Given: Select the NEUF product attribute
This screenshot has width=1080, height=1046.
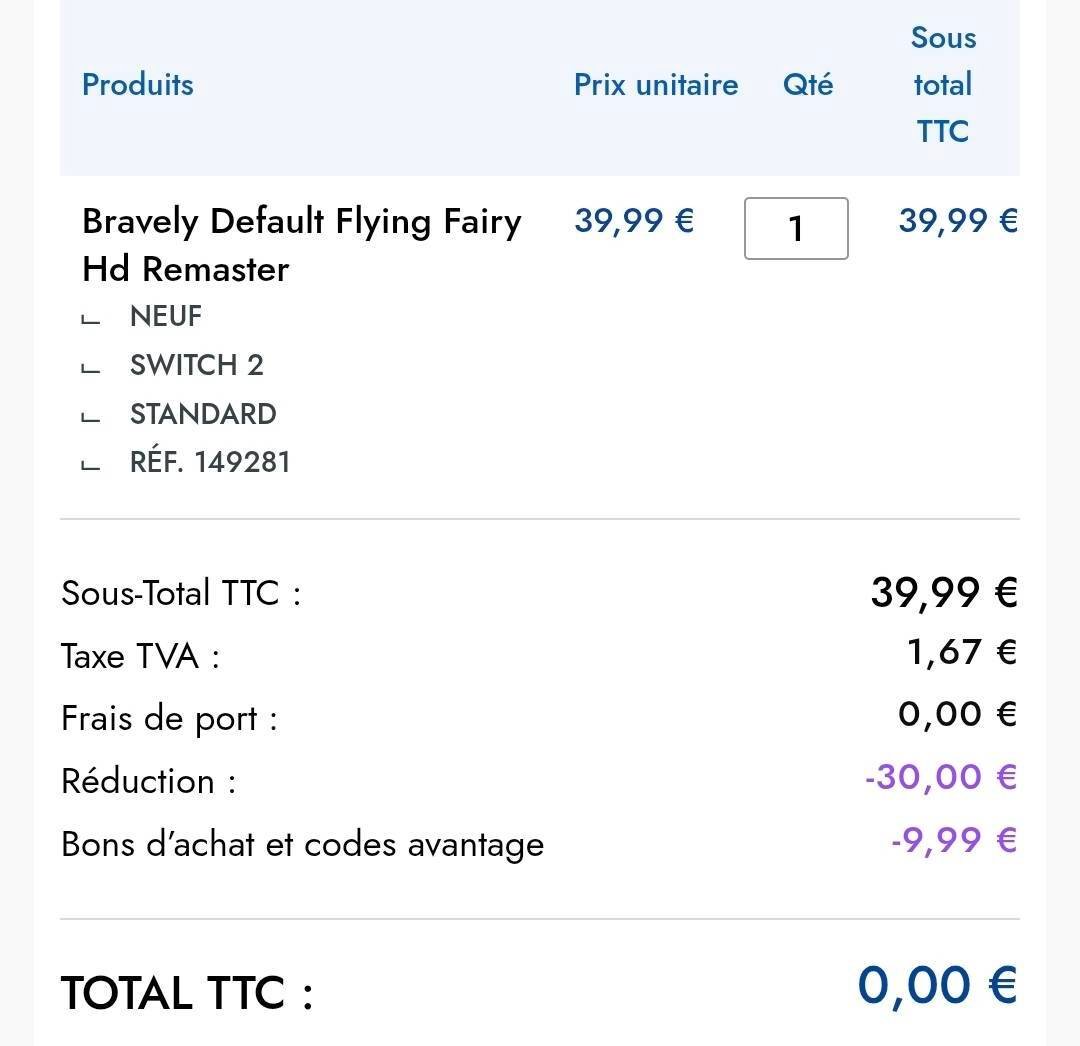Looking at the screenshot, I should (166, 317).
